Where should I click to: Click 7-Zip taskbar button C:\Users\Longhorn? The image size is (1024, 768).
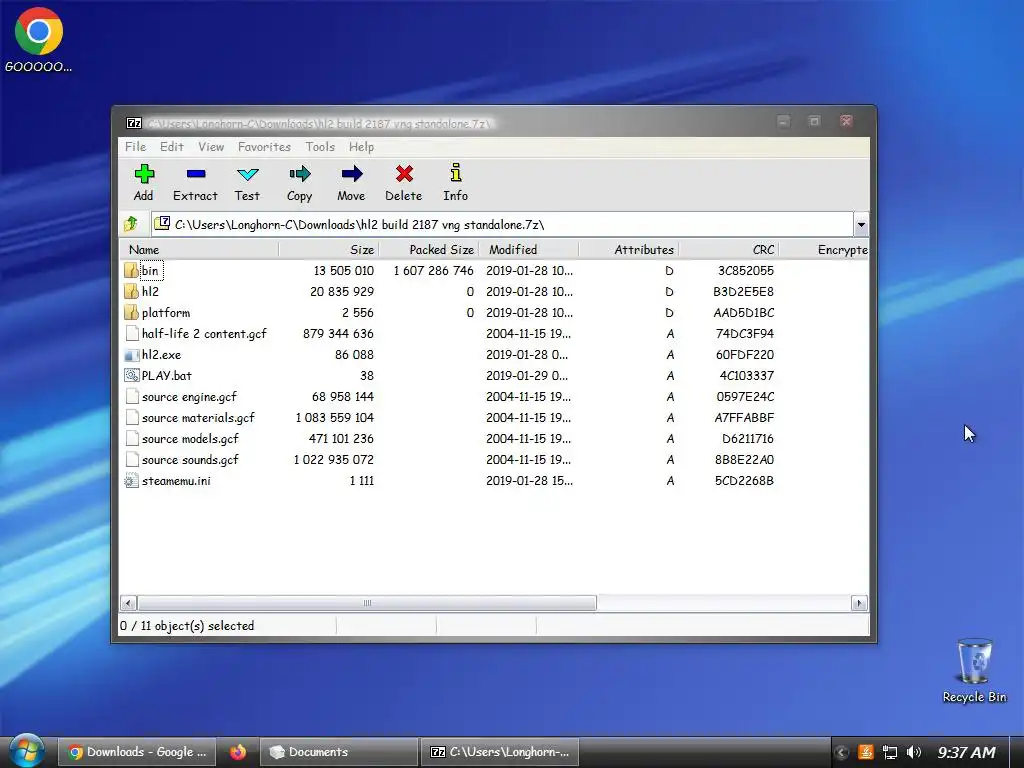(500, 752)
